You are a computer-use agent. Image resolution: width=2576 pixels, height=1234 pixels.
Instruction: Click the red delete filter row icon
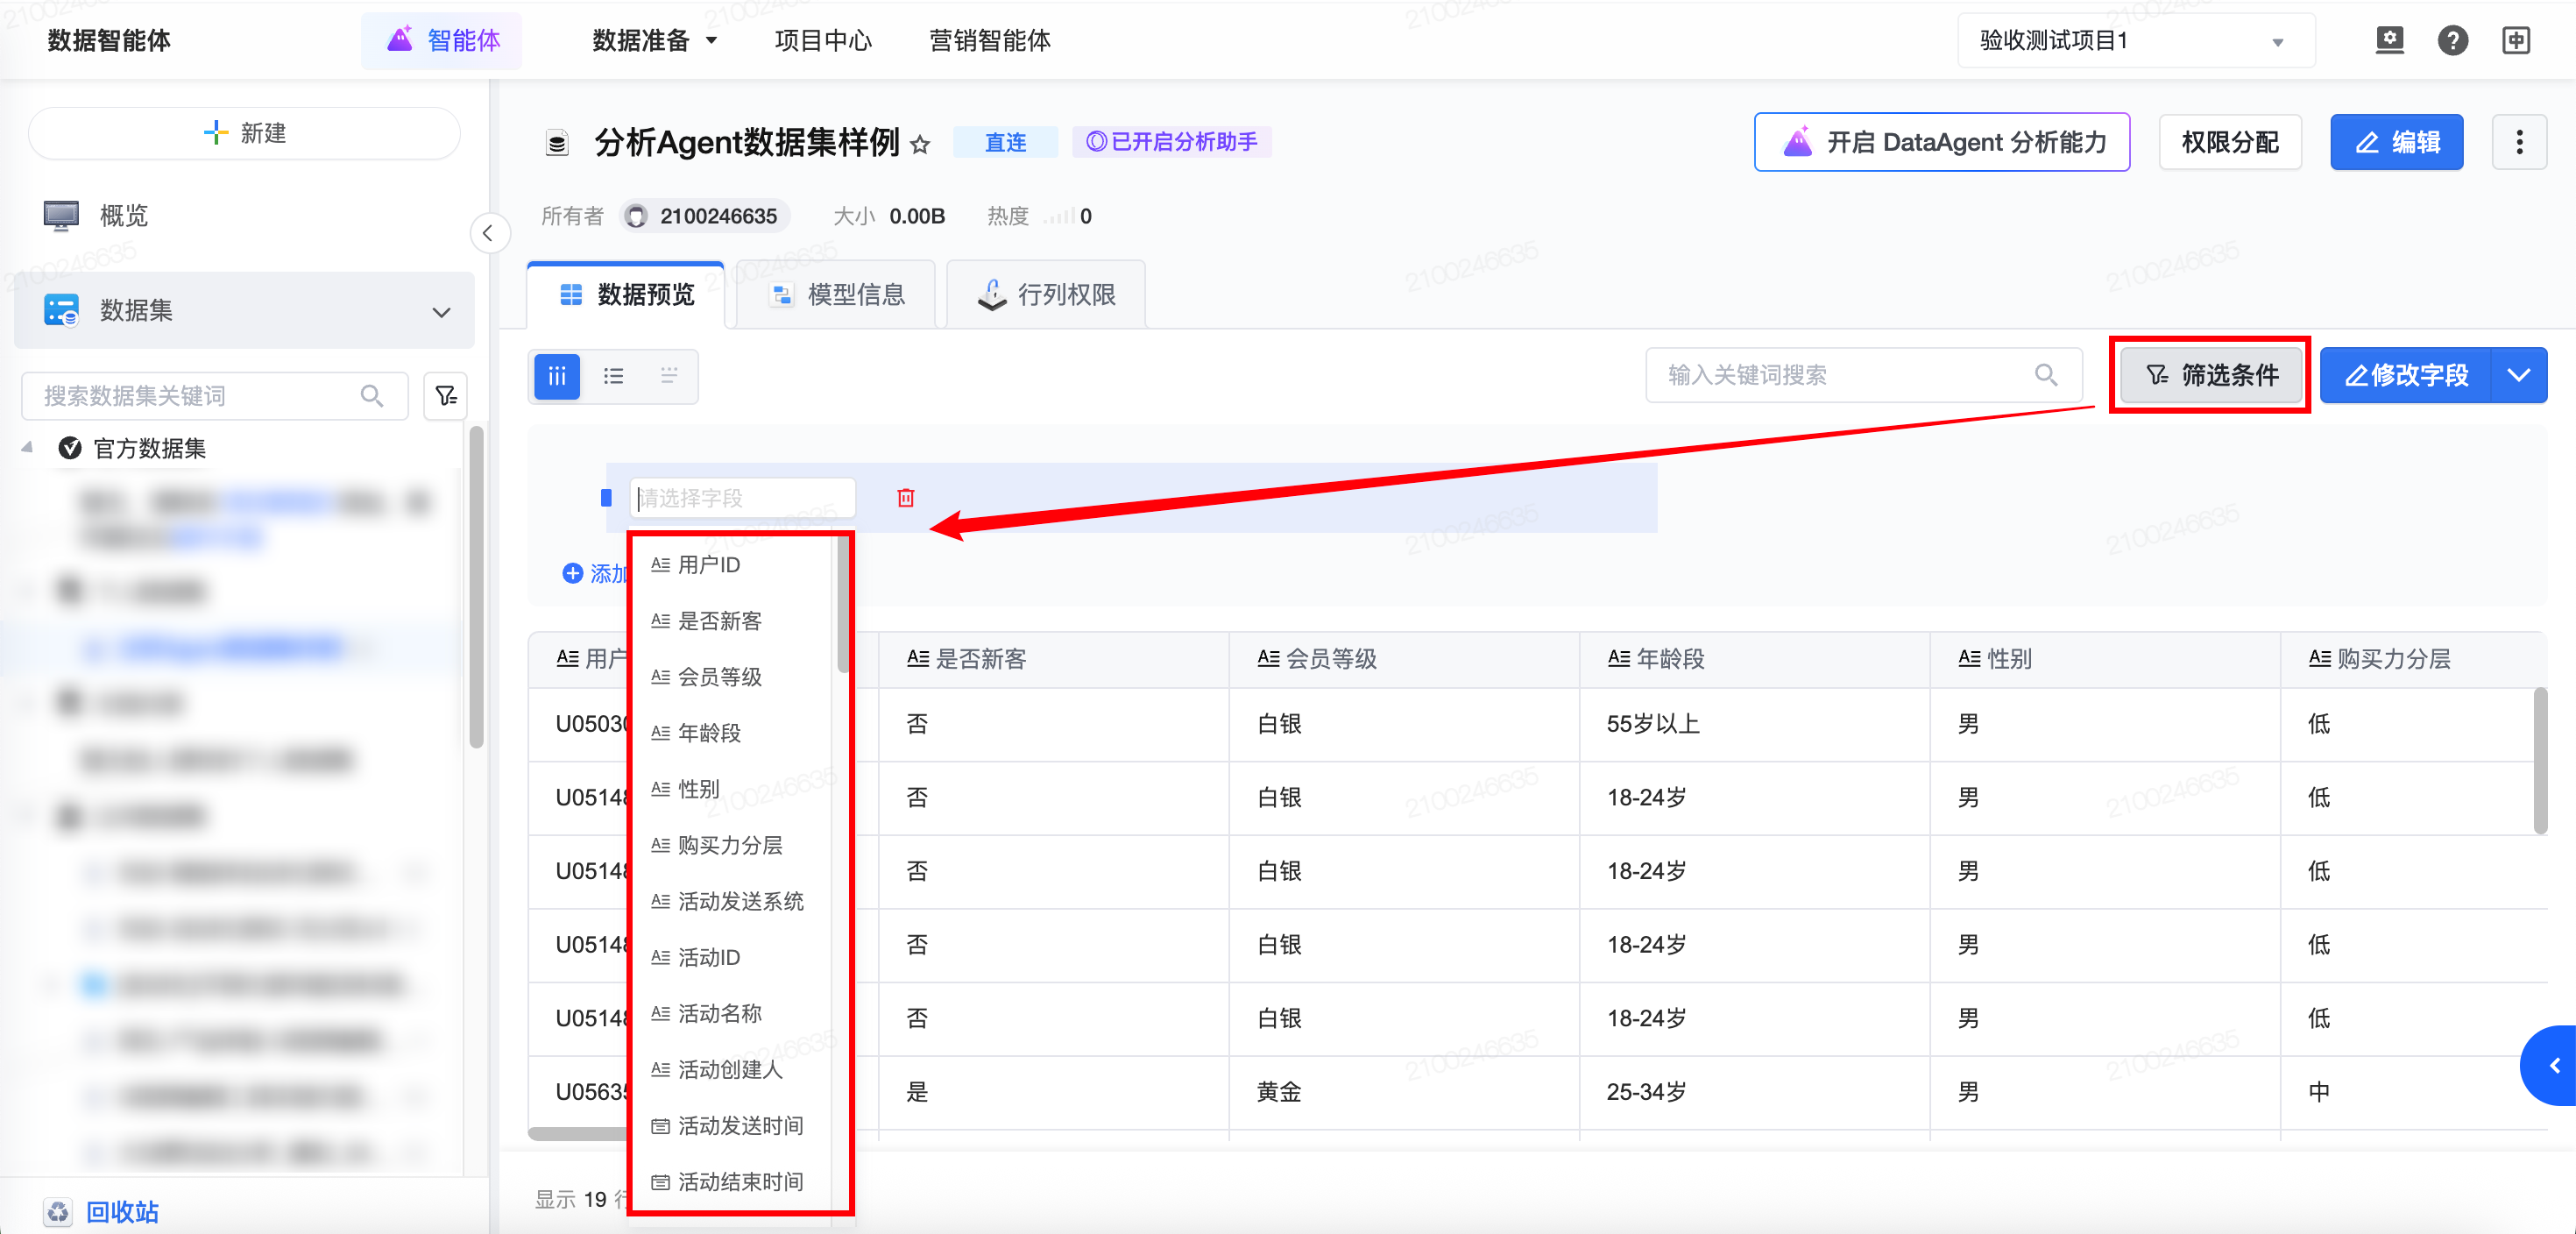905,497
